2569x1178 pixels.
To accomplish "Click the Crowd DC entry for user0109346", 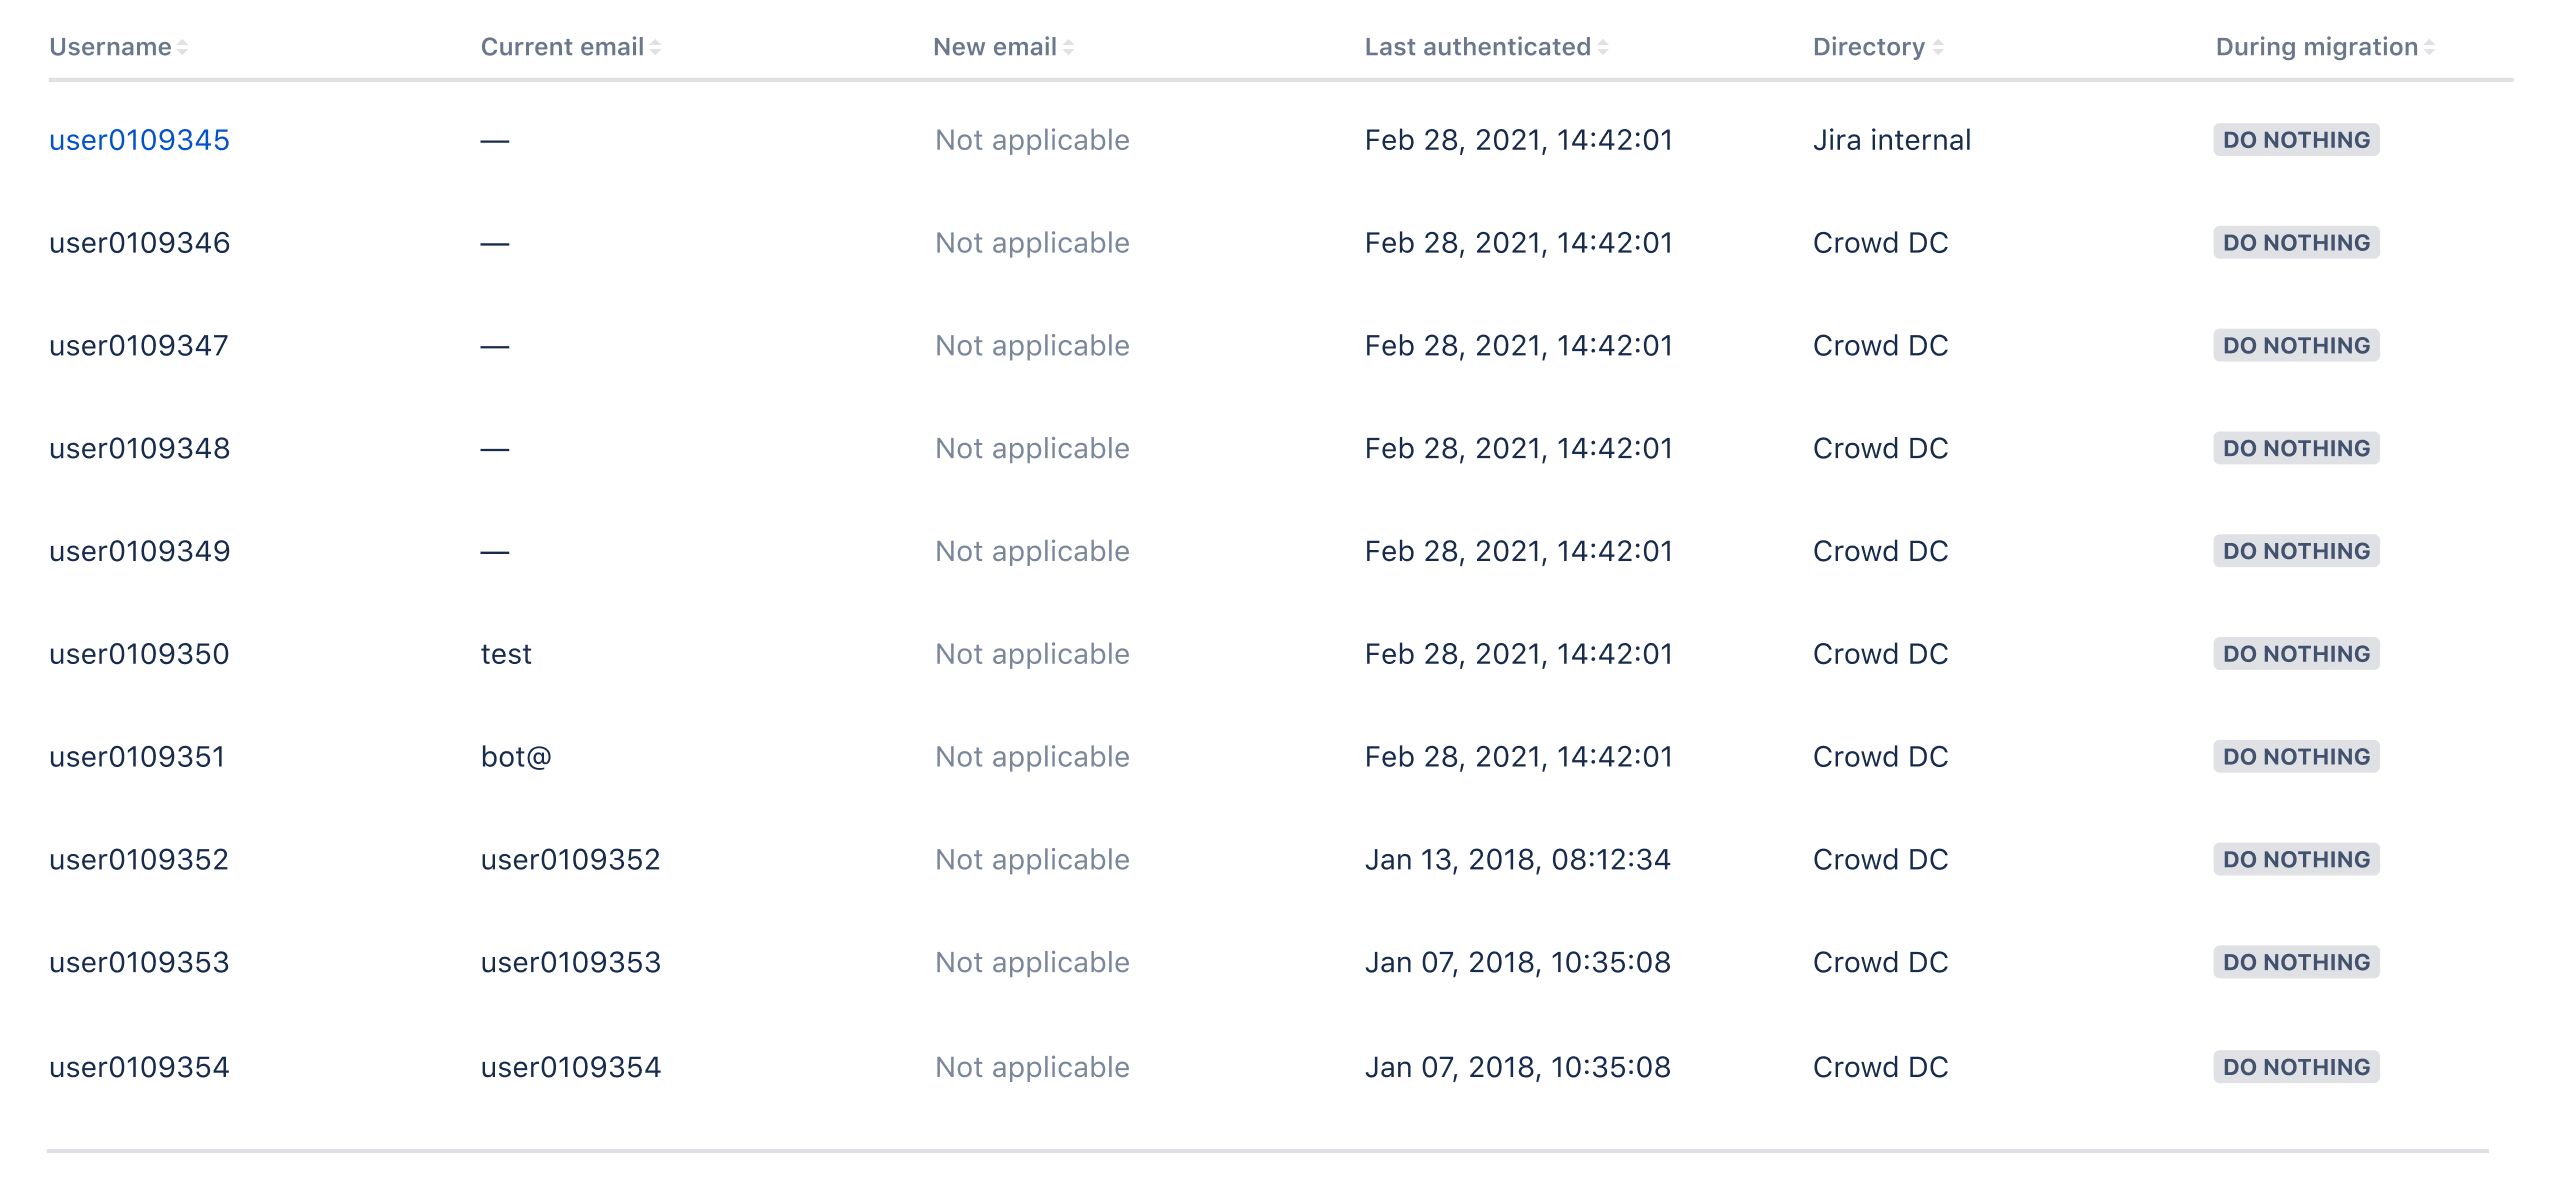I will (x=1880, y=242).
